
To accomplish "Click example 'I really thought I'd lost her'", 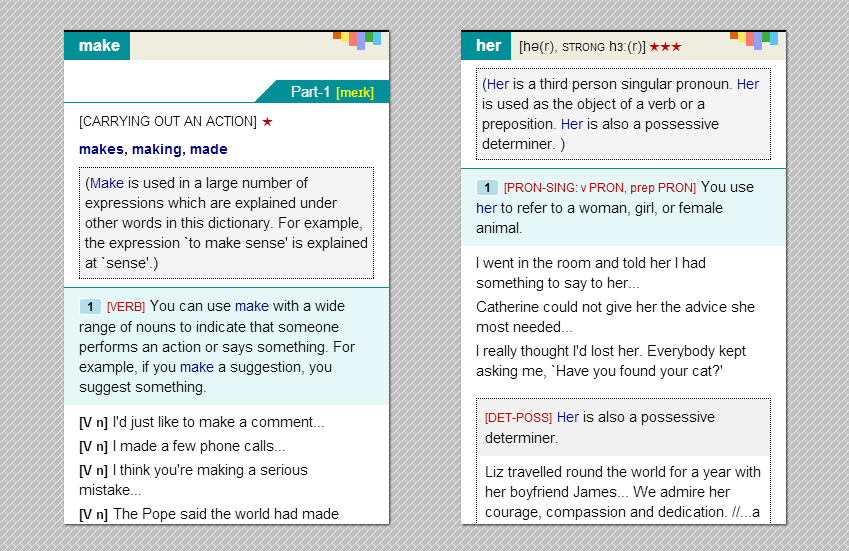I will 611,361.
